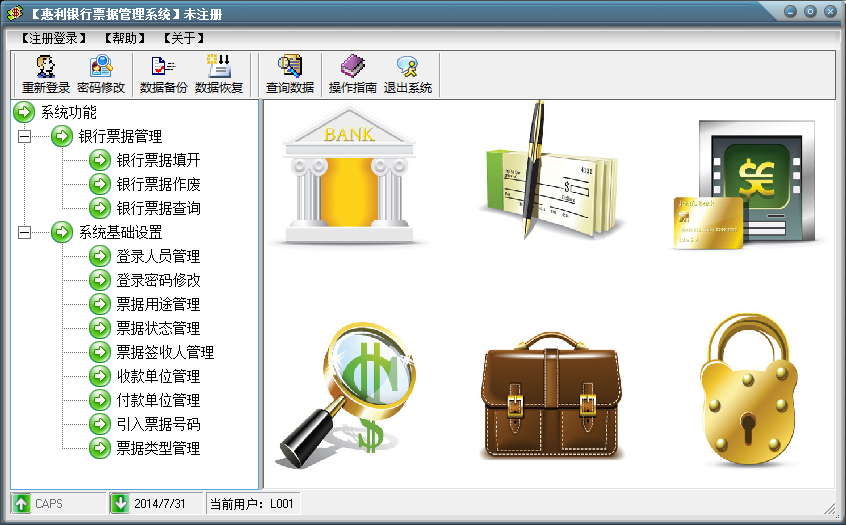Open the 【帮助】 menu
Screen dimensions: 846x525
[125, 38]
